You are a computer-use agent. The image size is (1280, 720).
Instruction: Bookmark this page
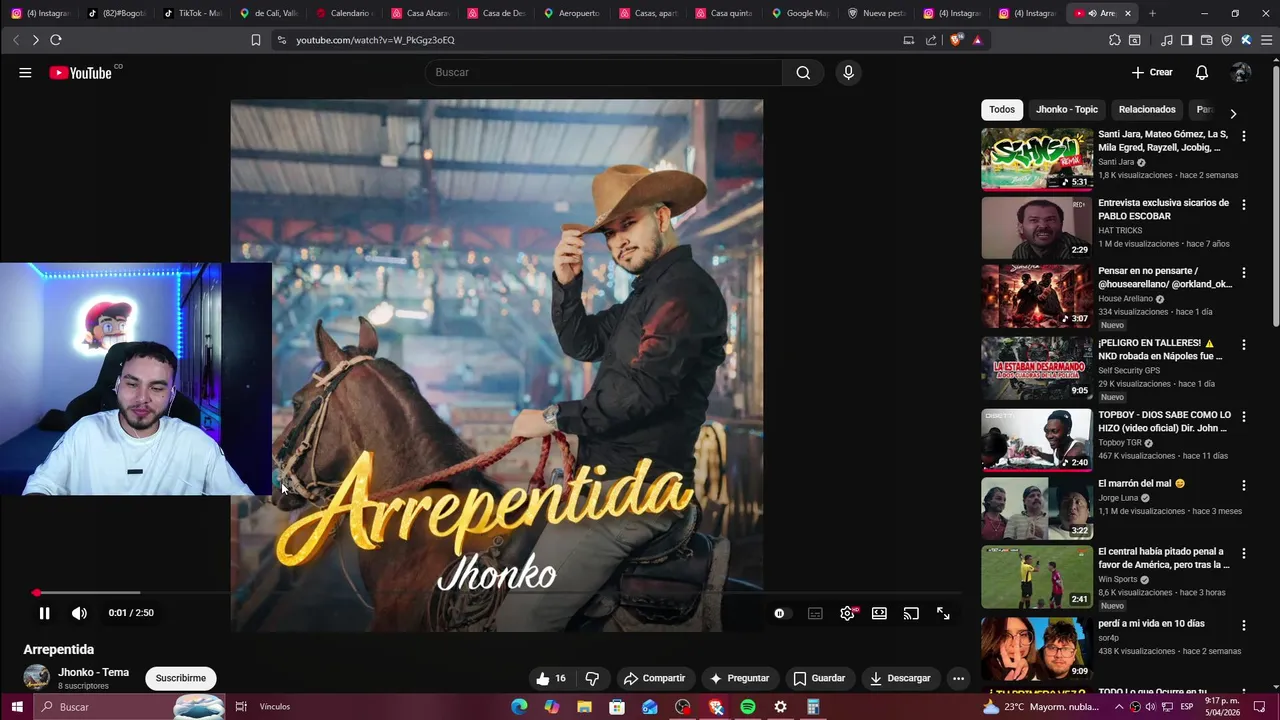point(256,40)
